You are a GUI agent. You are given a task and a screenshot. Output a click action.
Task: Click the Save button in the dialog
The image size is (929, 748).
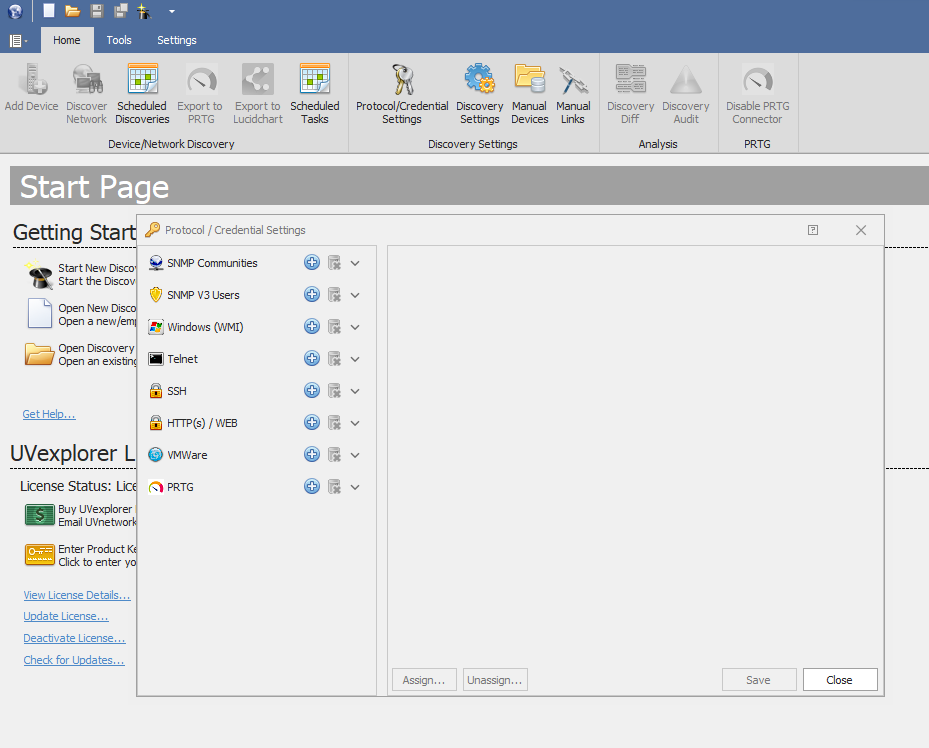point(759,680)
